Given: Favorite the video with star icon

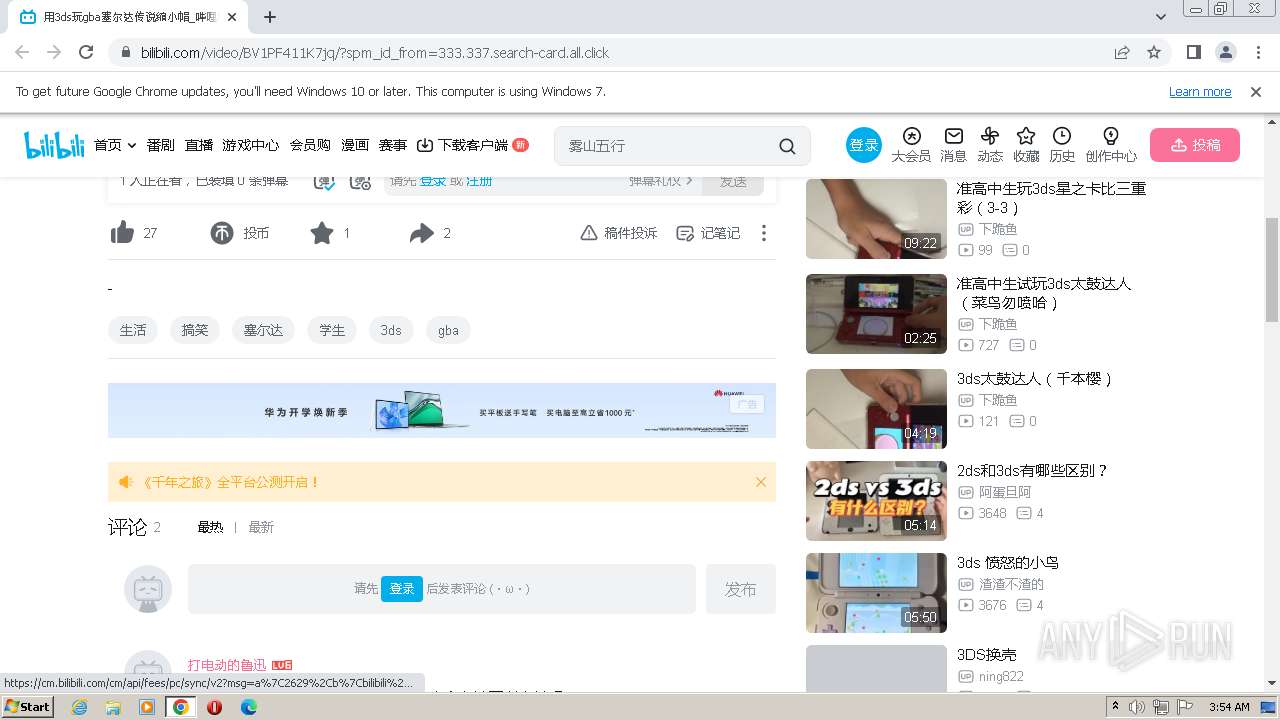Looking at the screenshot, I should tap(322, 233).
